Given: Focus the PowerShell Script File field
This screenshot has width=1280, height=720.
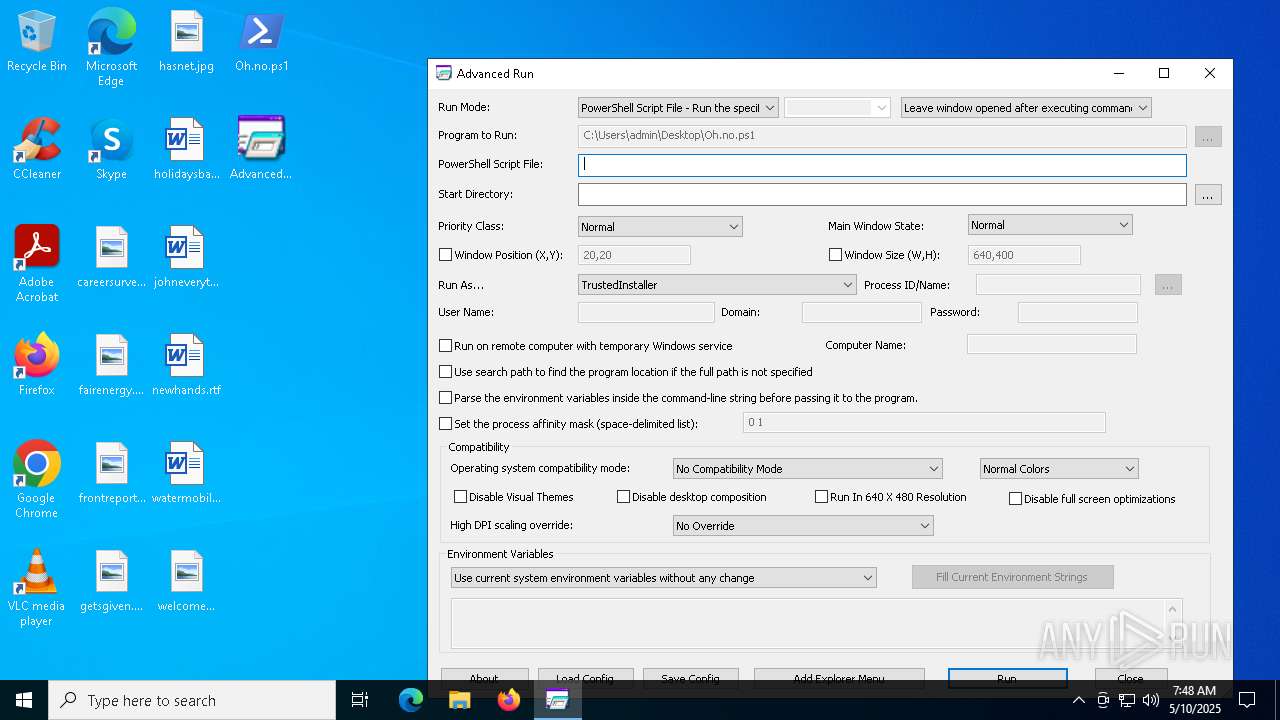Looking at the screenshot, I should coord(882,165).
